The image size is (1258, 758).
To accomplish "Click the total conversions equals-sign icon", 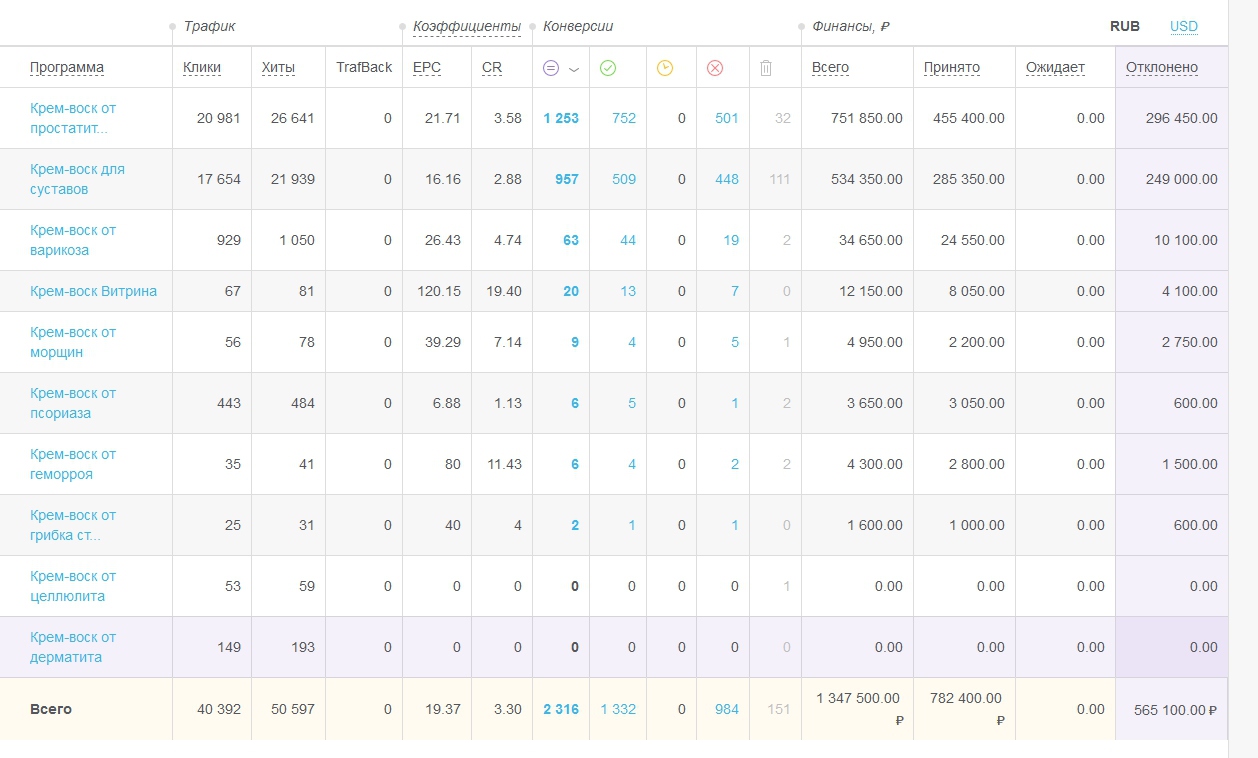I will pos(551,68).
